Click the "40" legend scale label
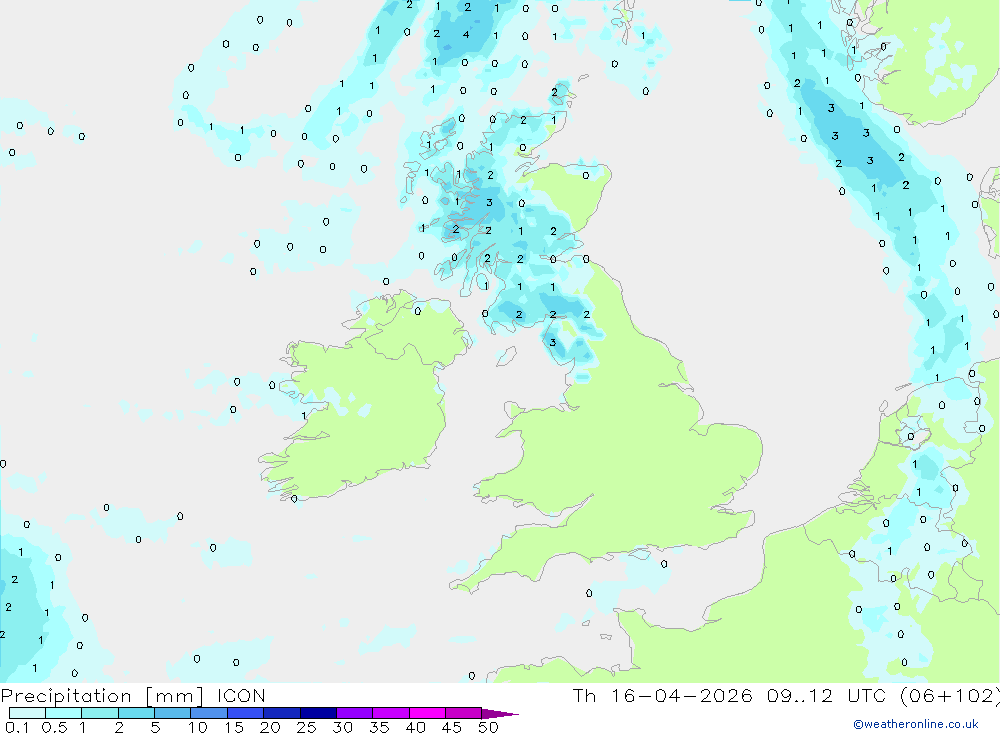Image resolution: width=1000 pixels, height=733 pixels. tap(415, 727)
